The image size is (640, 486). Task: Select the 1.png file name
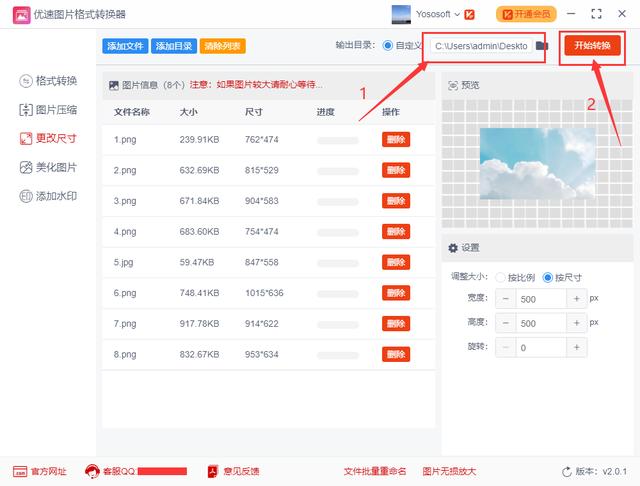[125, 140]
